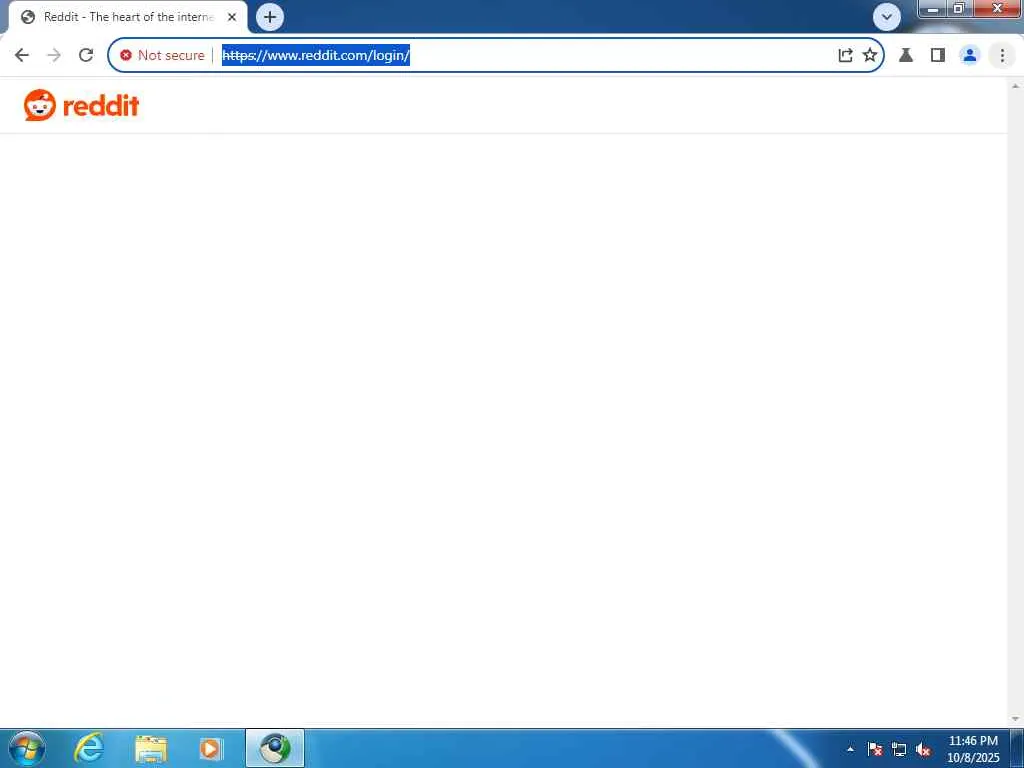Viewport: 1024px width, 768px height.
Task: Open a new tab with plus button
Action: point(270,17)
